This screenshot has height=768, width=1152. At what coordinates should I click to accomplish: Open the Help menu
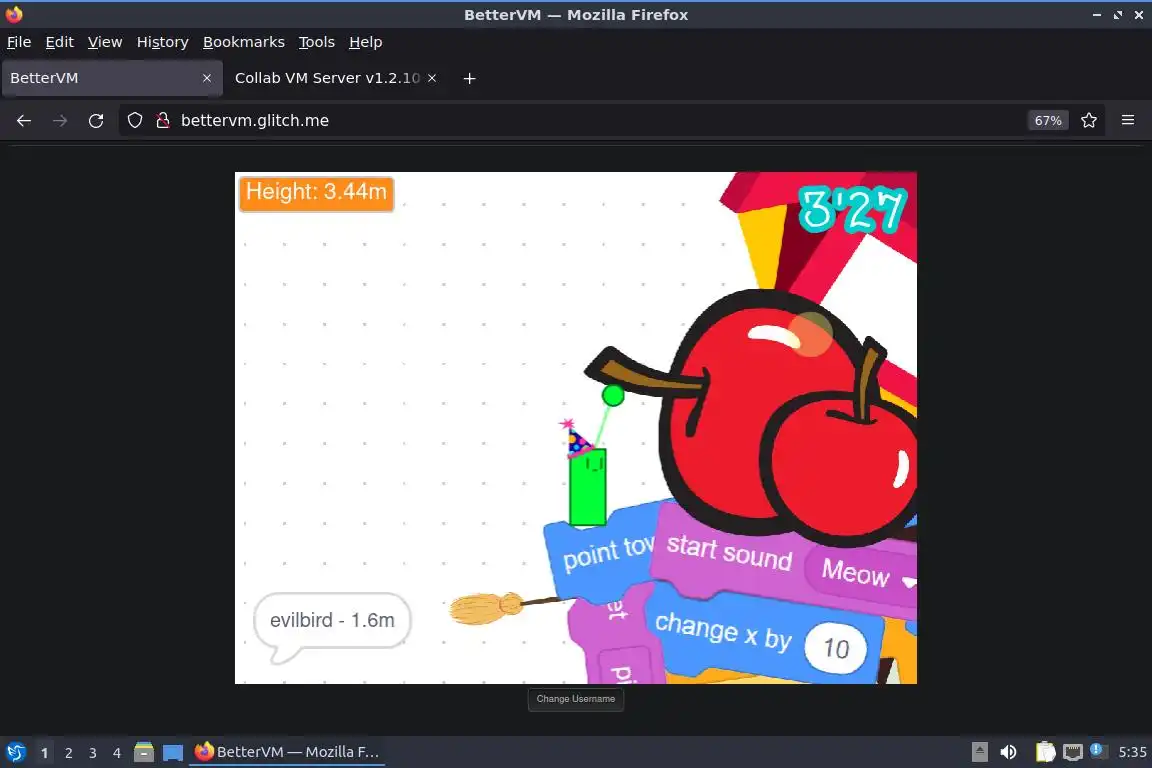pos(365,42)
